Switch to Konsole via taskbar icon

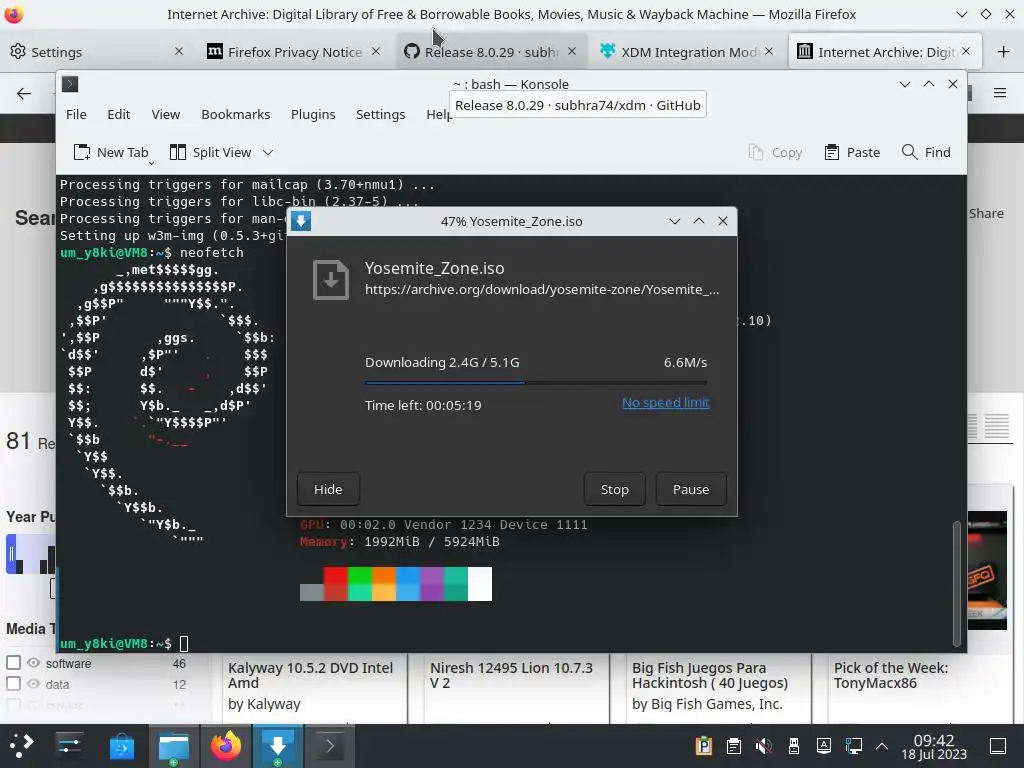[x=330, y=746]
